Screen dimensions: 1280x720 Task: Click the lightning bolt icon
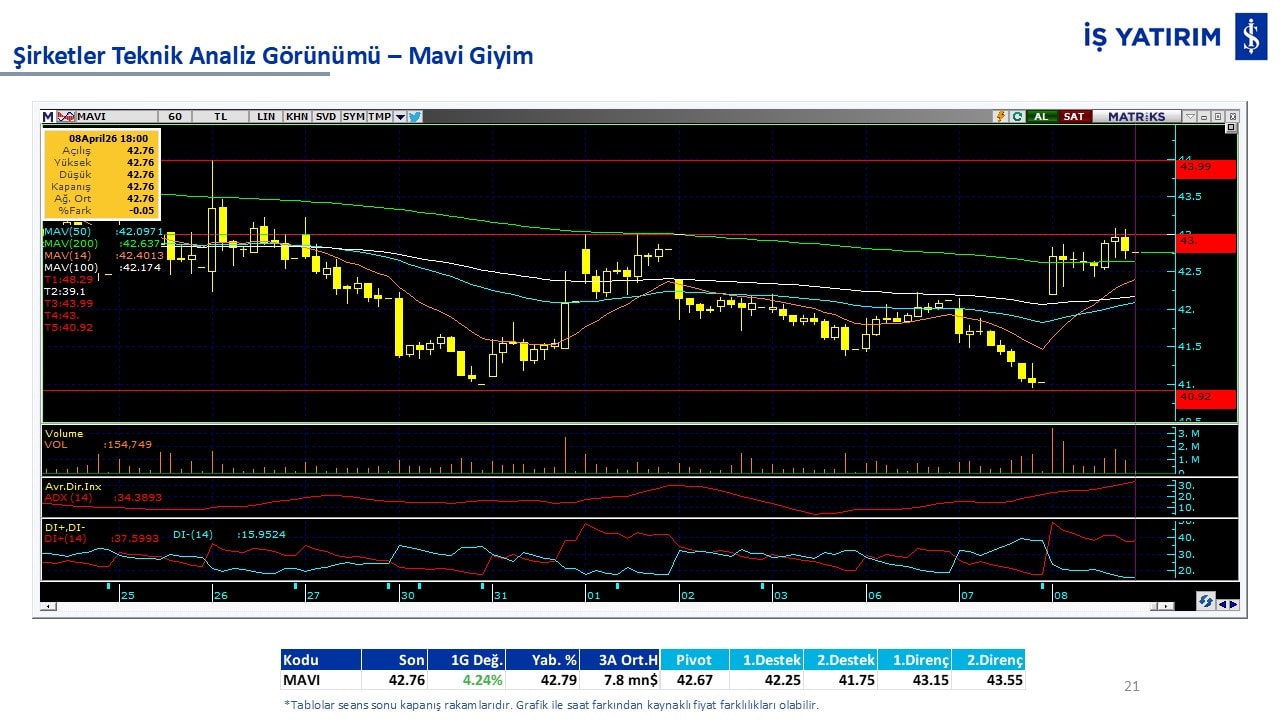click(x=999, y=117)
